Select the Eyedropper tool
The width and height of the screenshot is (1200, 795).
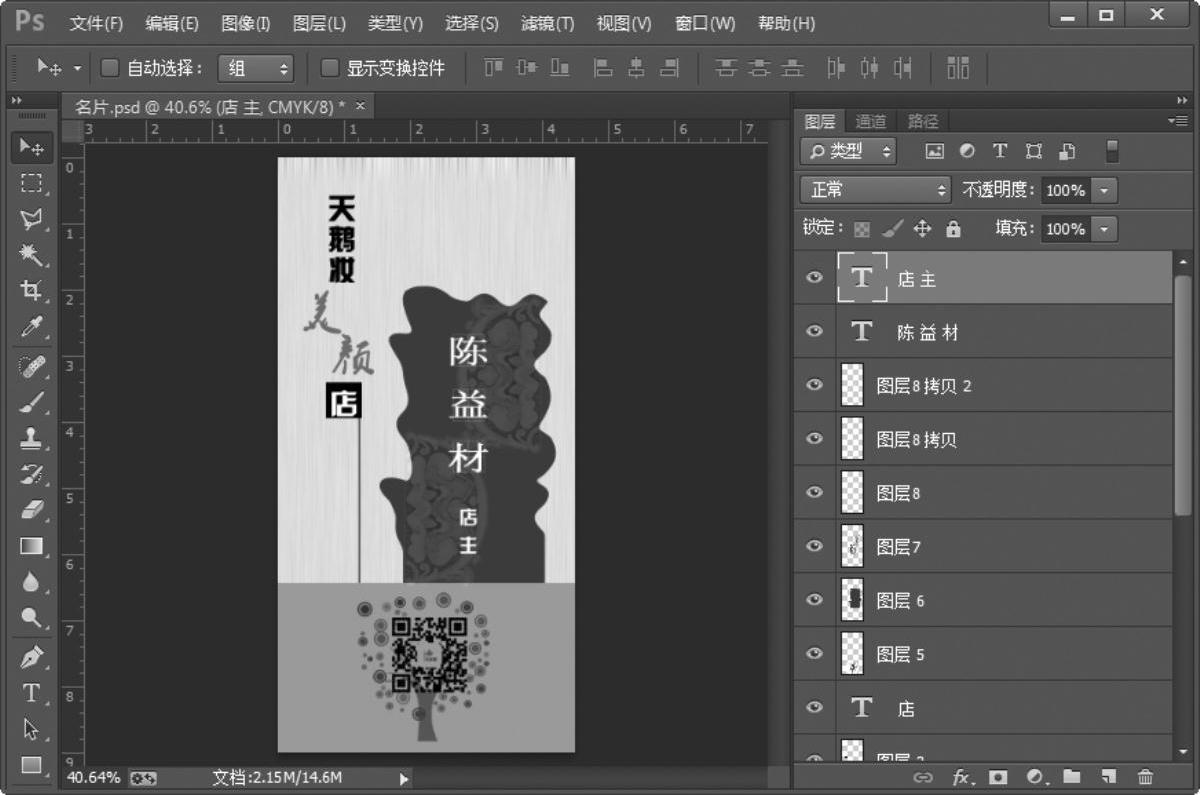32,326
